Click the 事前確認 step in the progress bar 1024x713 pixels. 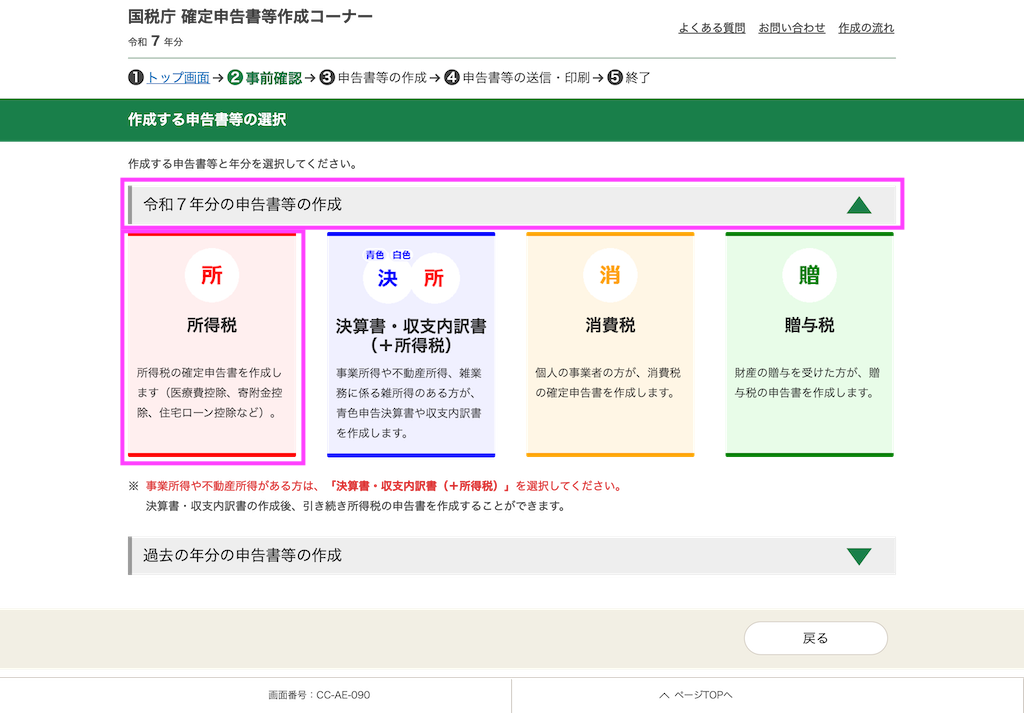[273, 77]
